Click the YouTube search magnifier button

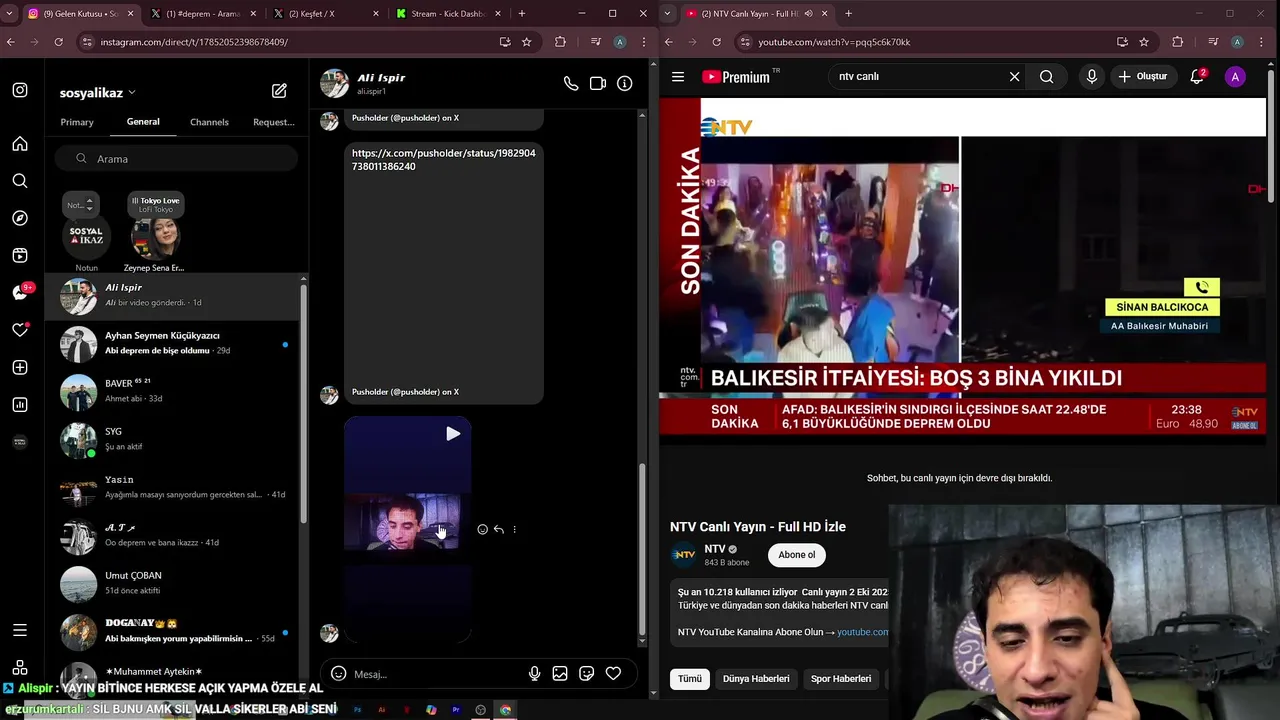[1046, 77]
